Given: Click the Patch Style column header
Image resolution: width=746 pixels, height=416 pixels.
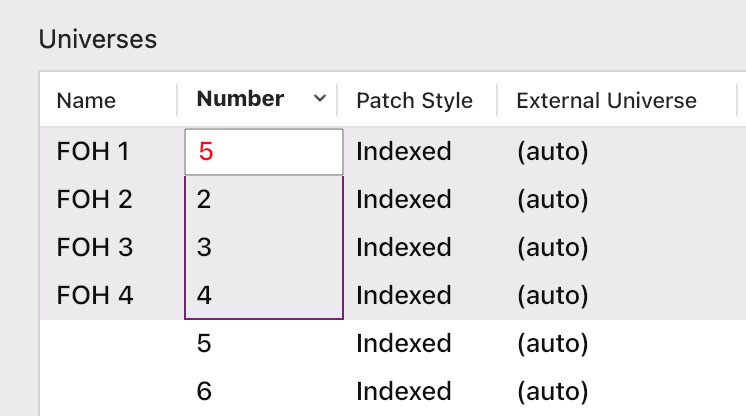Looking at the screenshot, I should tap(414, 101).
